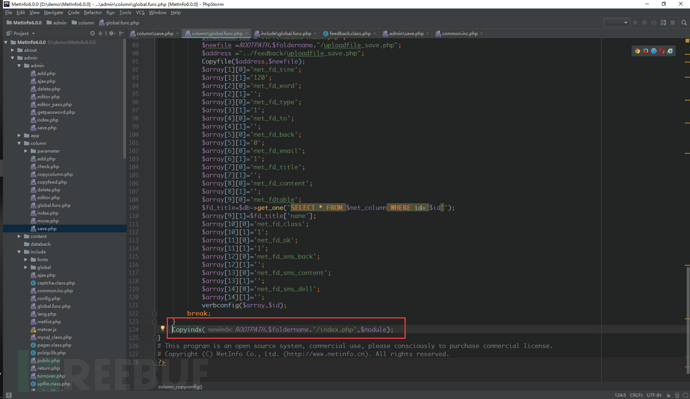Image resolution: width=690 pixels, height=399 pixels.
Task: Collapse the MetInfo6.0.0 project root
Action: pos(6,42)
